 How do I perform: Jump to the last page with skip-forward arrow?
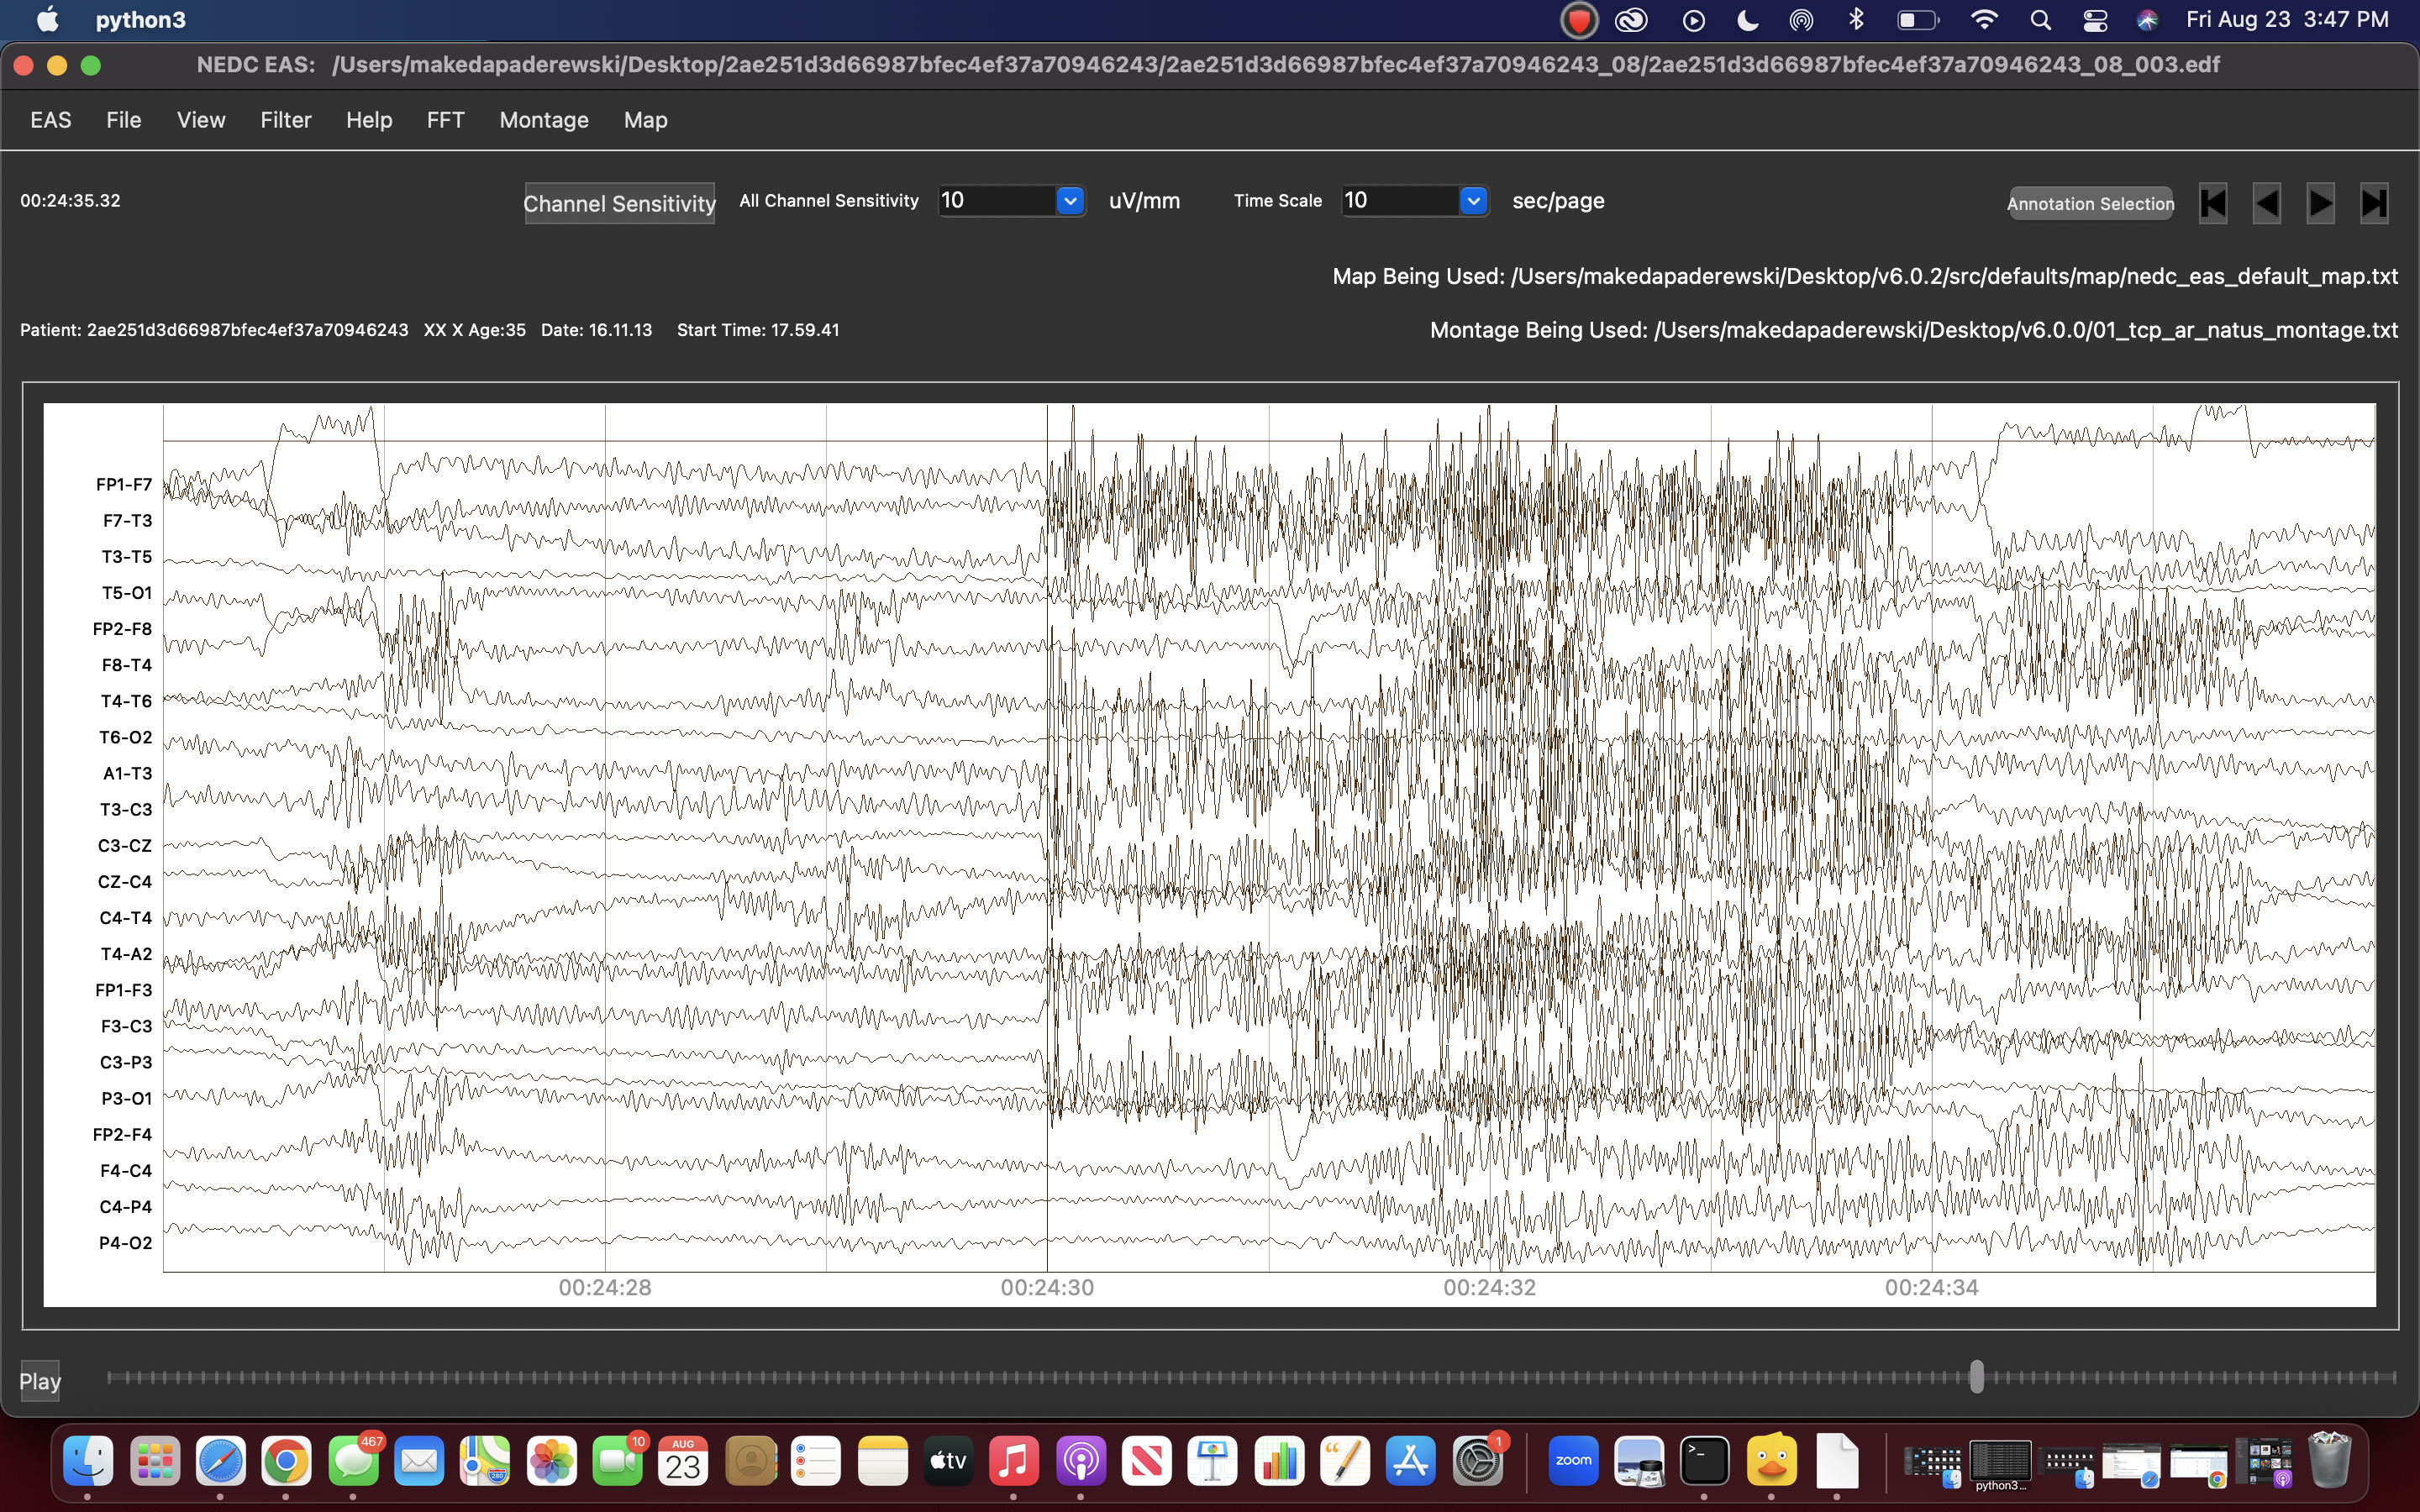(x=2374, y=203)
